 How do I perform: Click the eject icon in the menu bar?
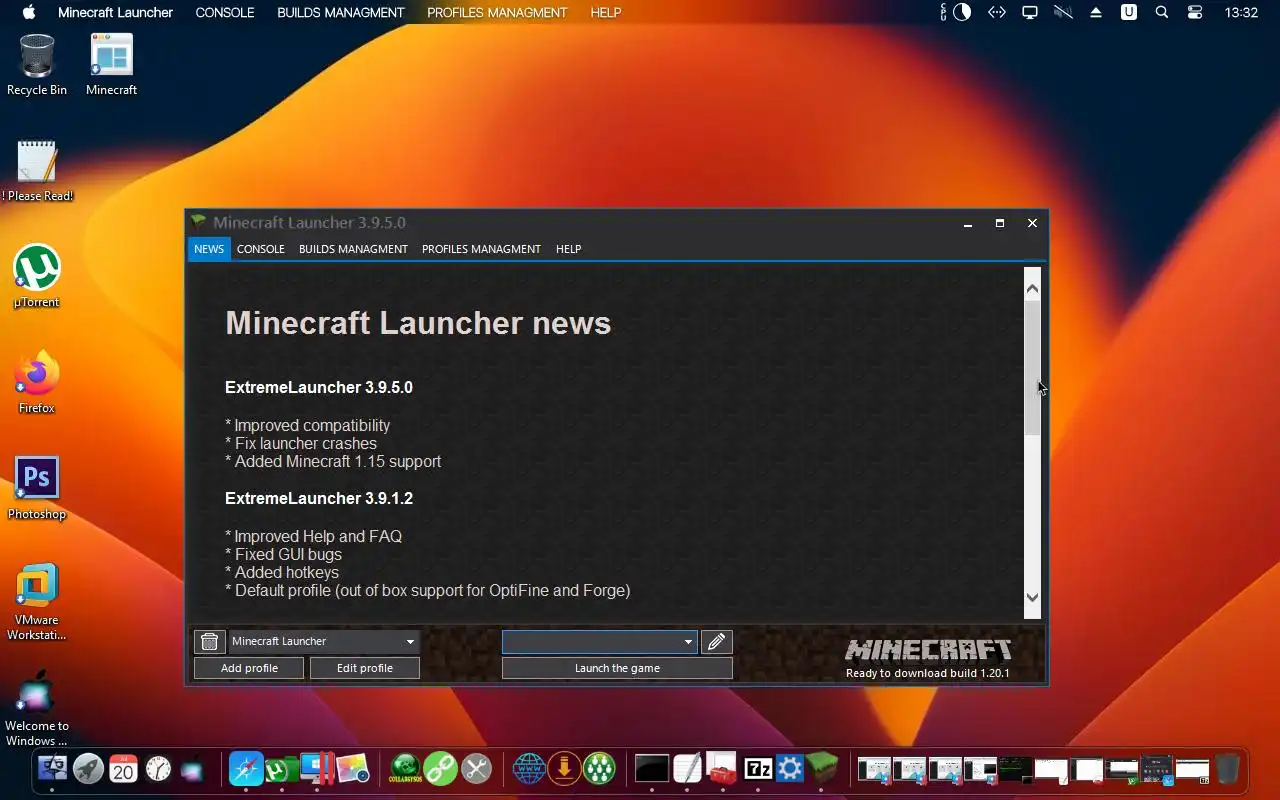[x=1096, y=12]
